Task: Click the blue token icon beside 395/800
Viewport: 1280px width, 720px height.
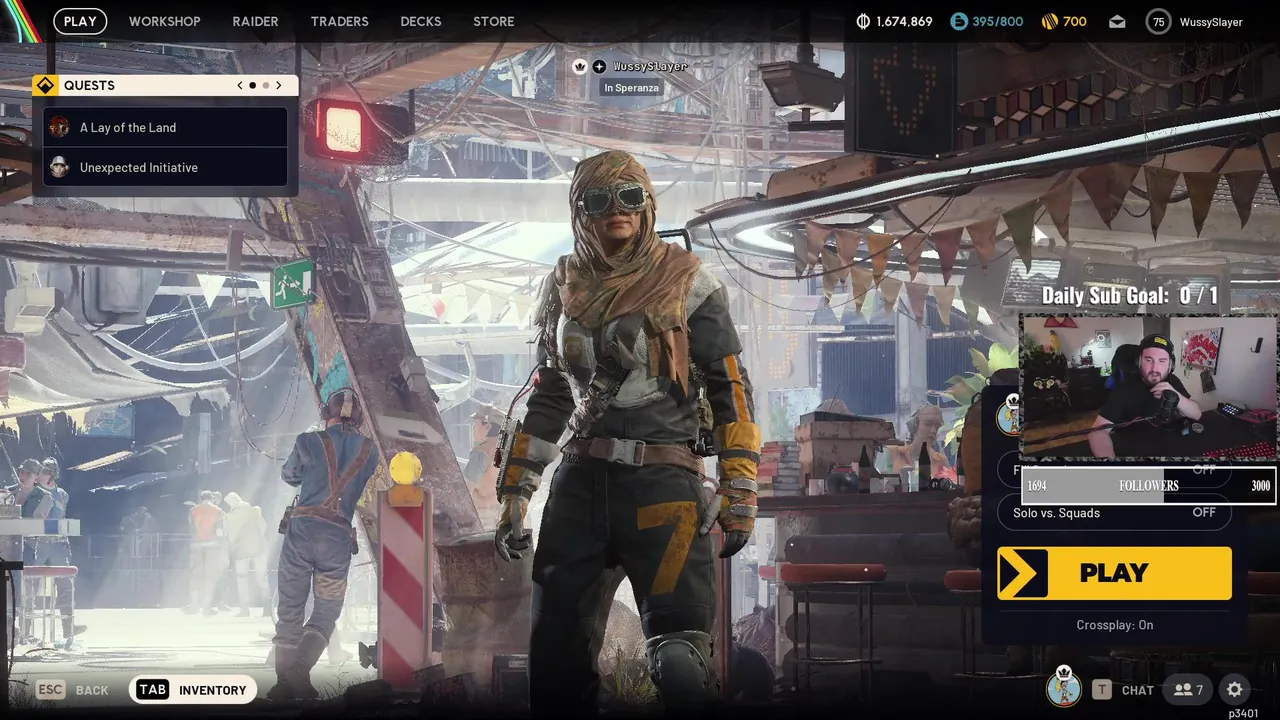Action: pos(959,21)
